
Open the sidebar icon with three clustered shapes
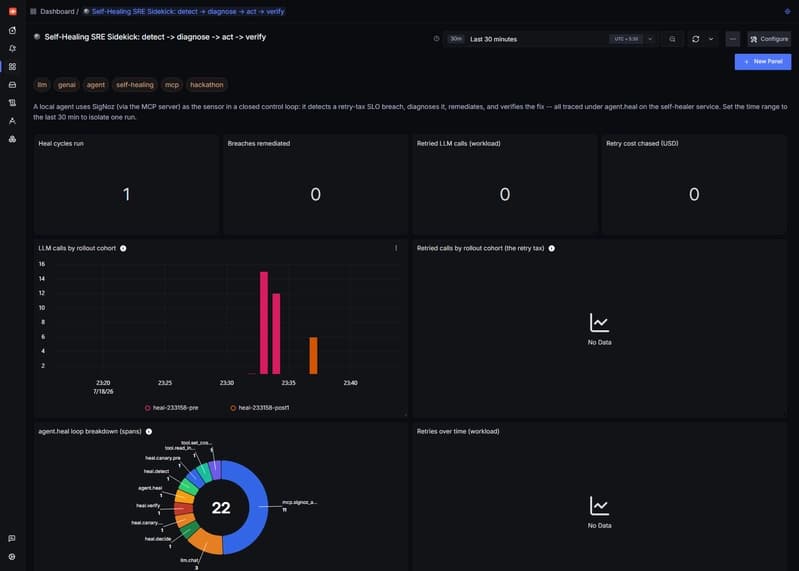pos(12,139)
